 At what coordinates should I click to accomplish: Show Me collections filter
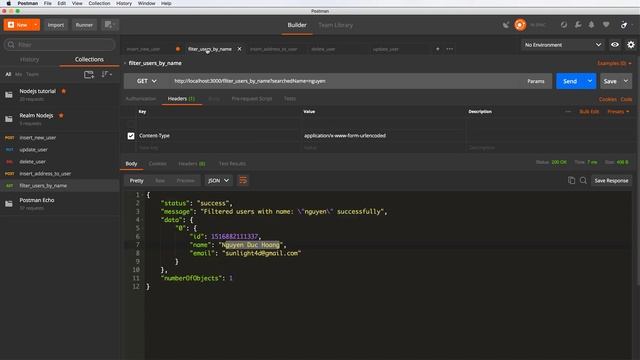pyautogui.click(x=18, y=74)
